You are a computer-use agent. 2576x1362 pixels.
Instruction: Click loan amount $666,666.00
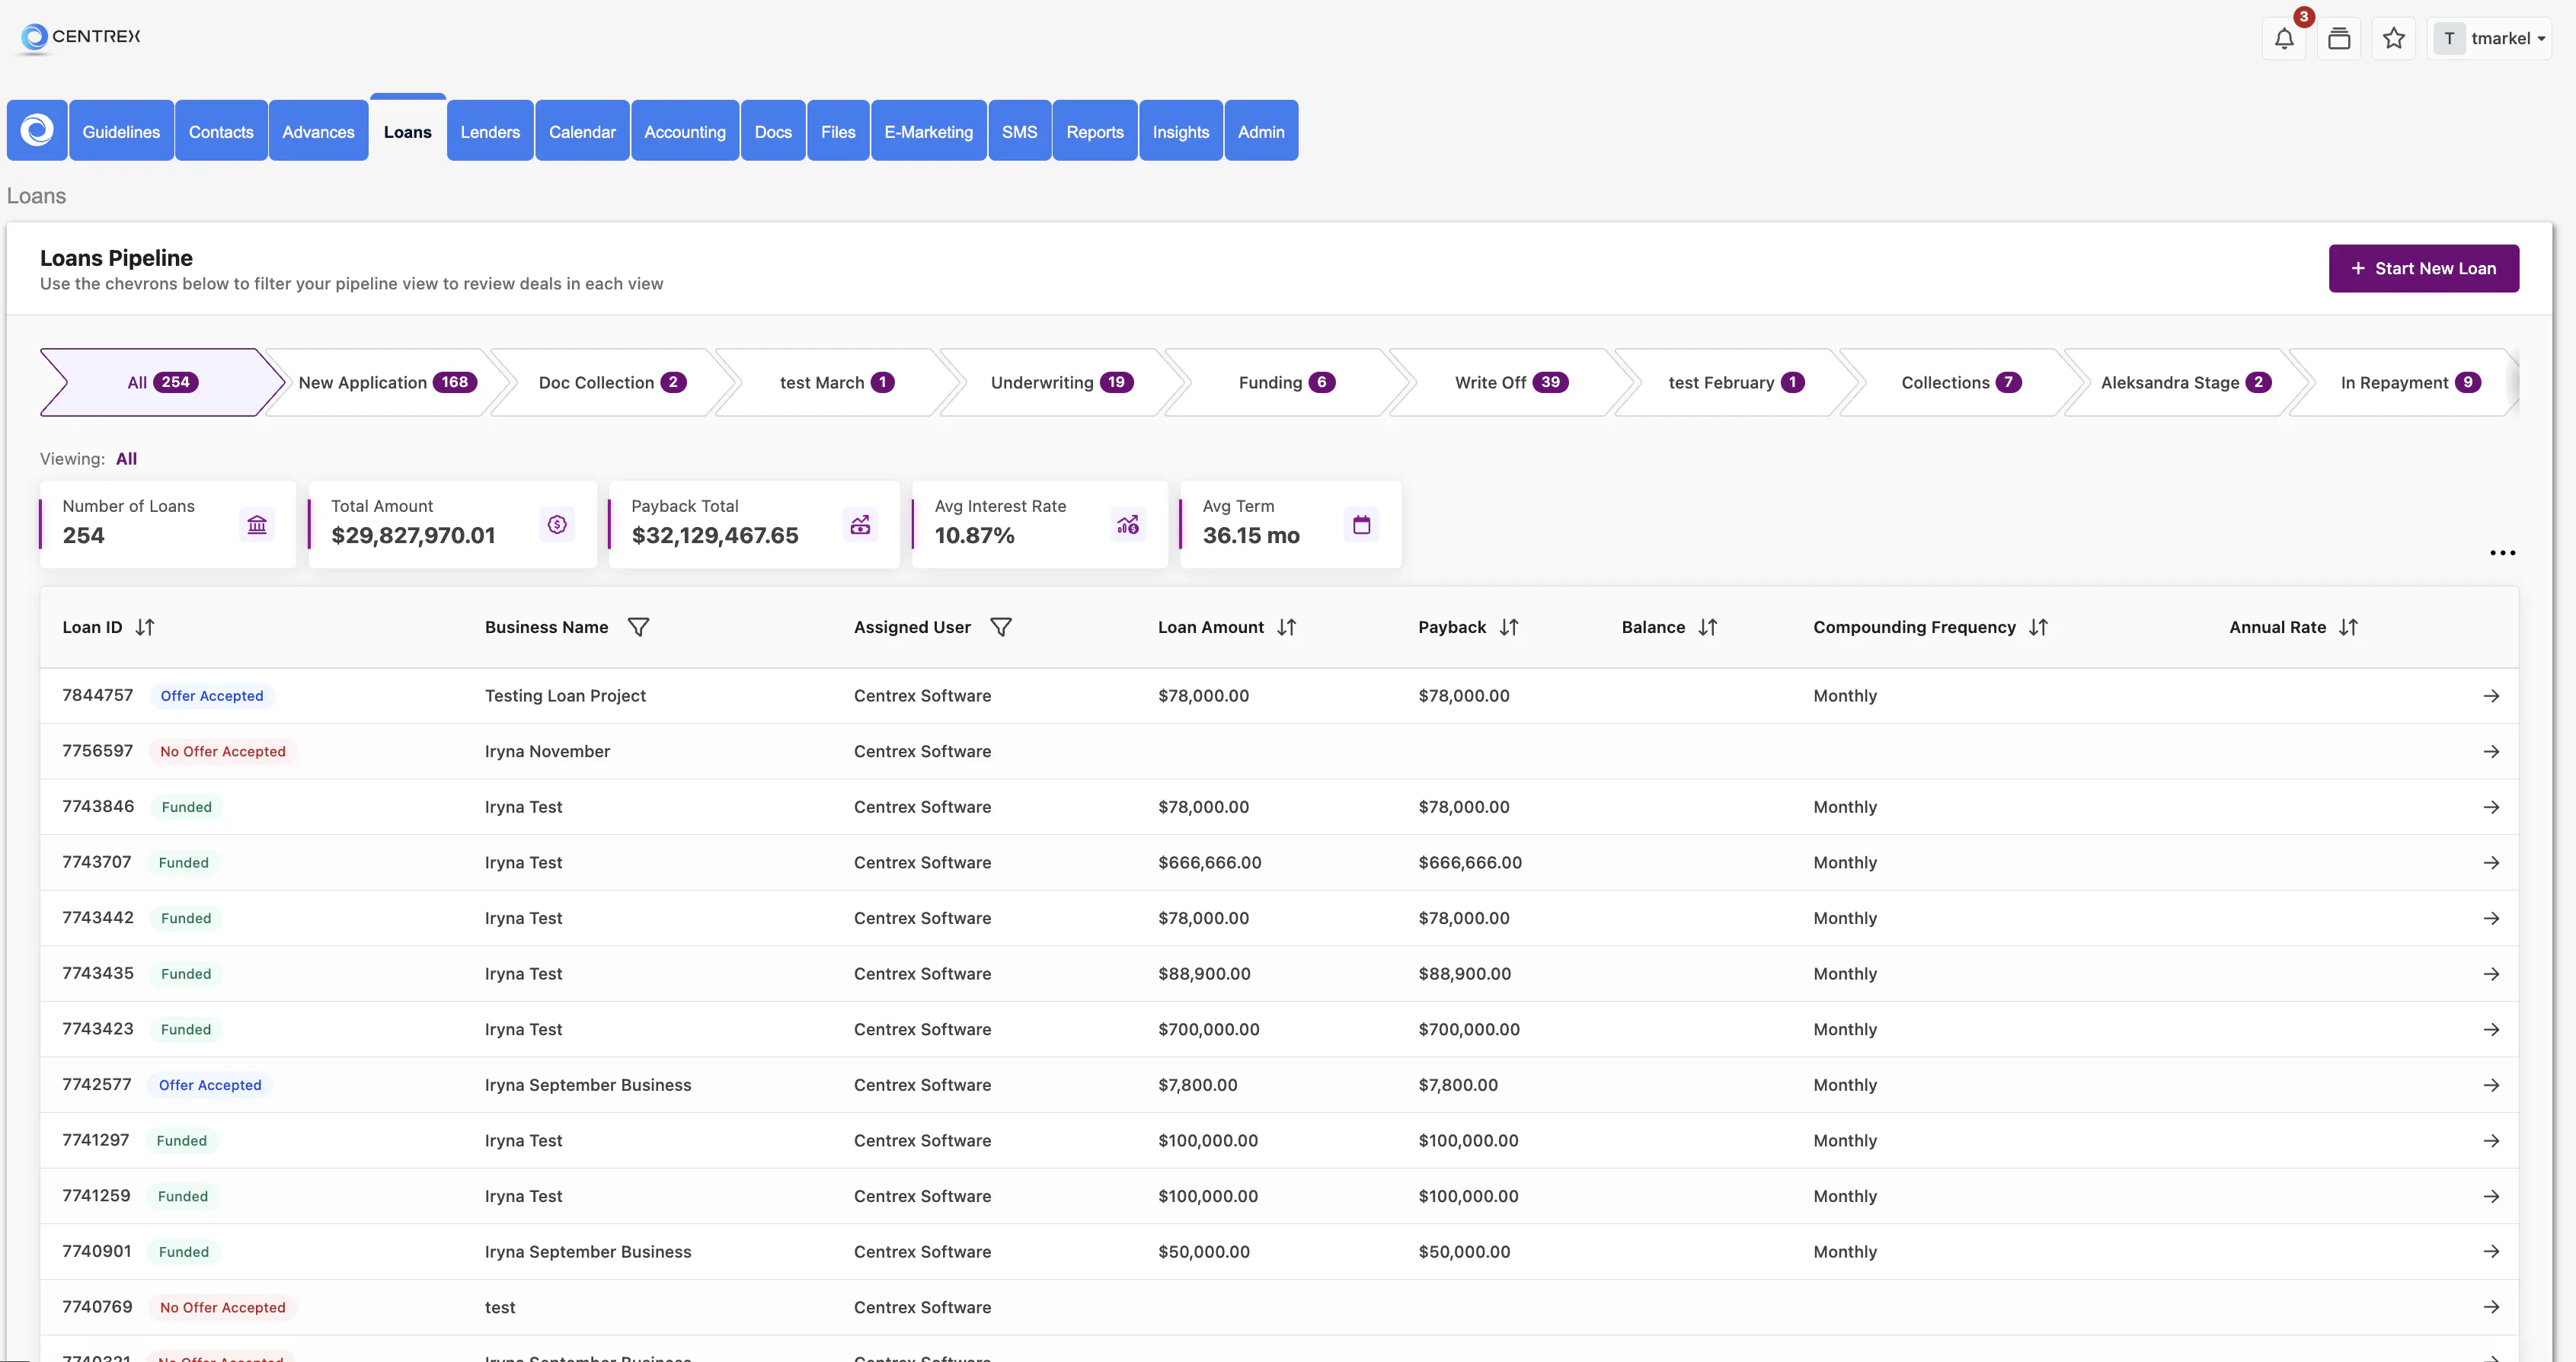pos(1210,863)
